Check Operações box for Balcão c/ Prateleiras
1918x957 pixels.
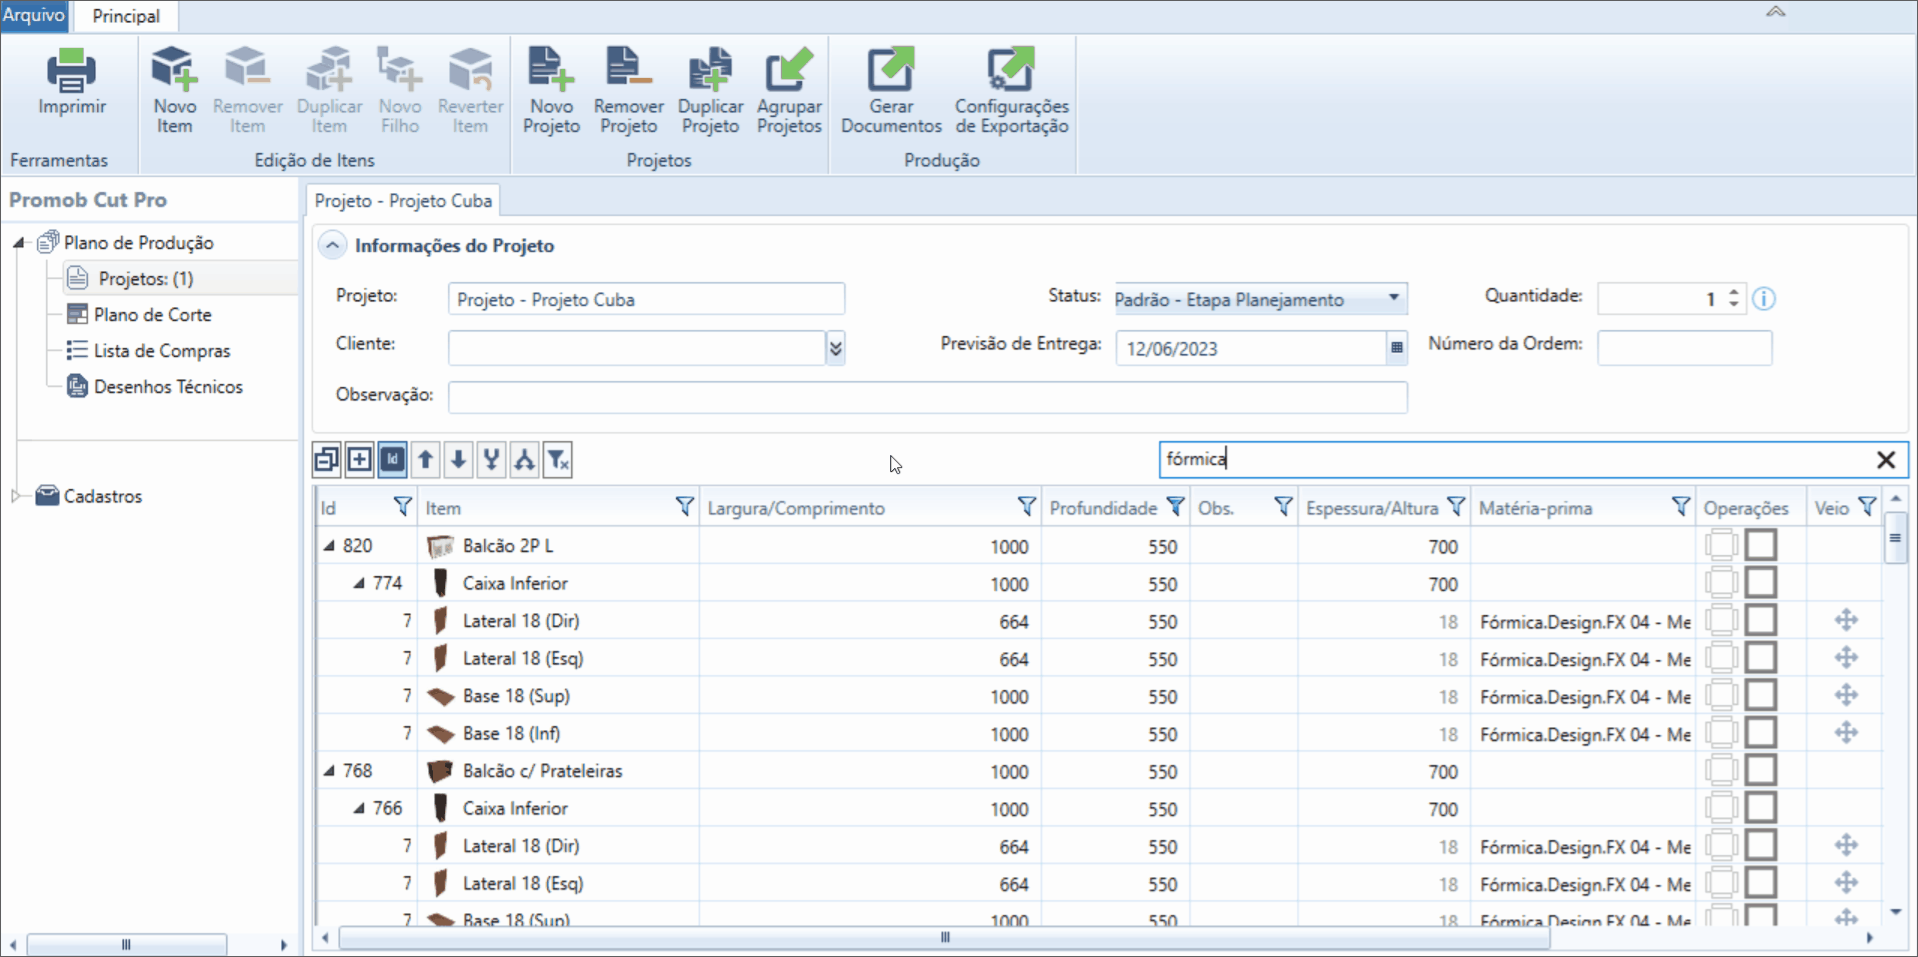[x=1761, y=770]
